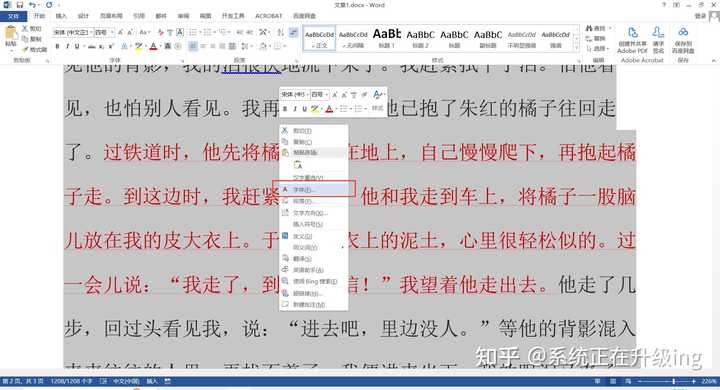Open mini toolbar font size dropdown
The width and height of the screenshot is (720, 390).
326,94
